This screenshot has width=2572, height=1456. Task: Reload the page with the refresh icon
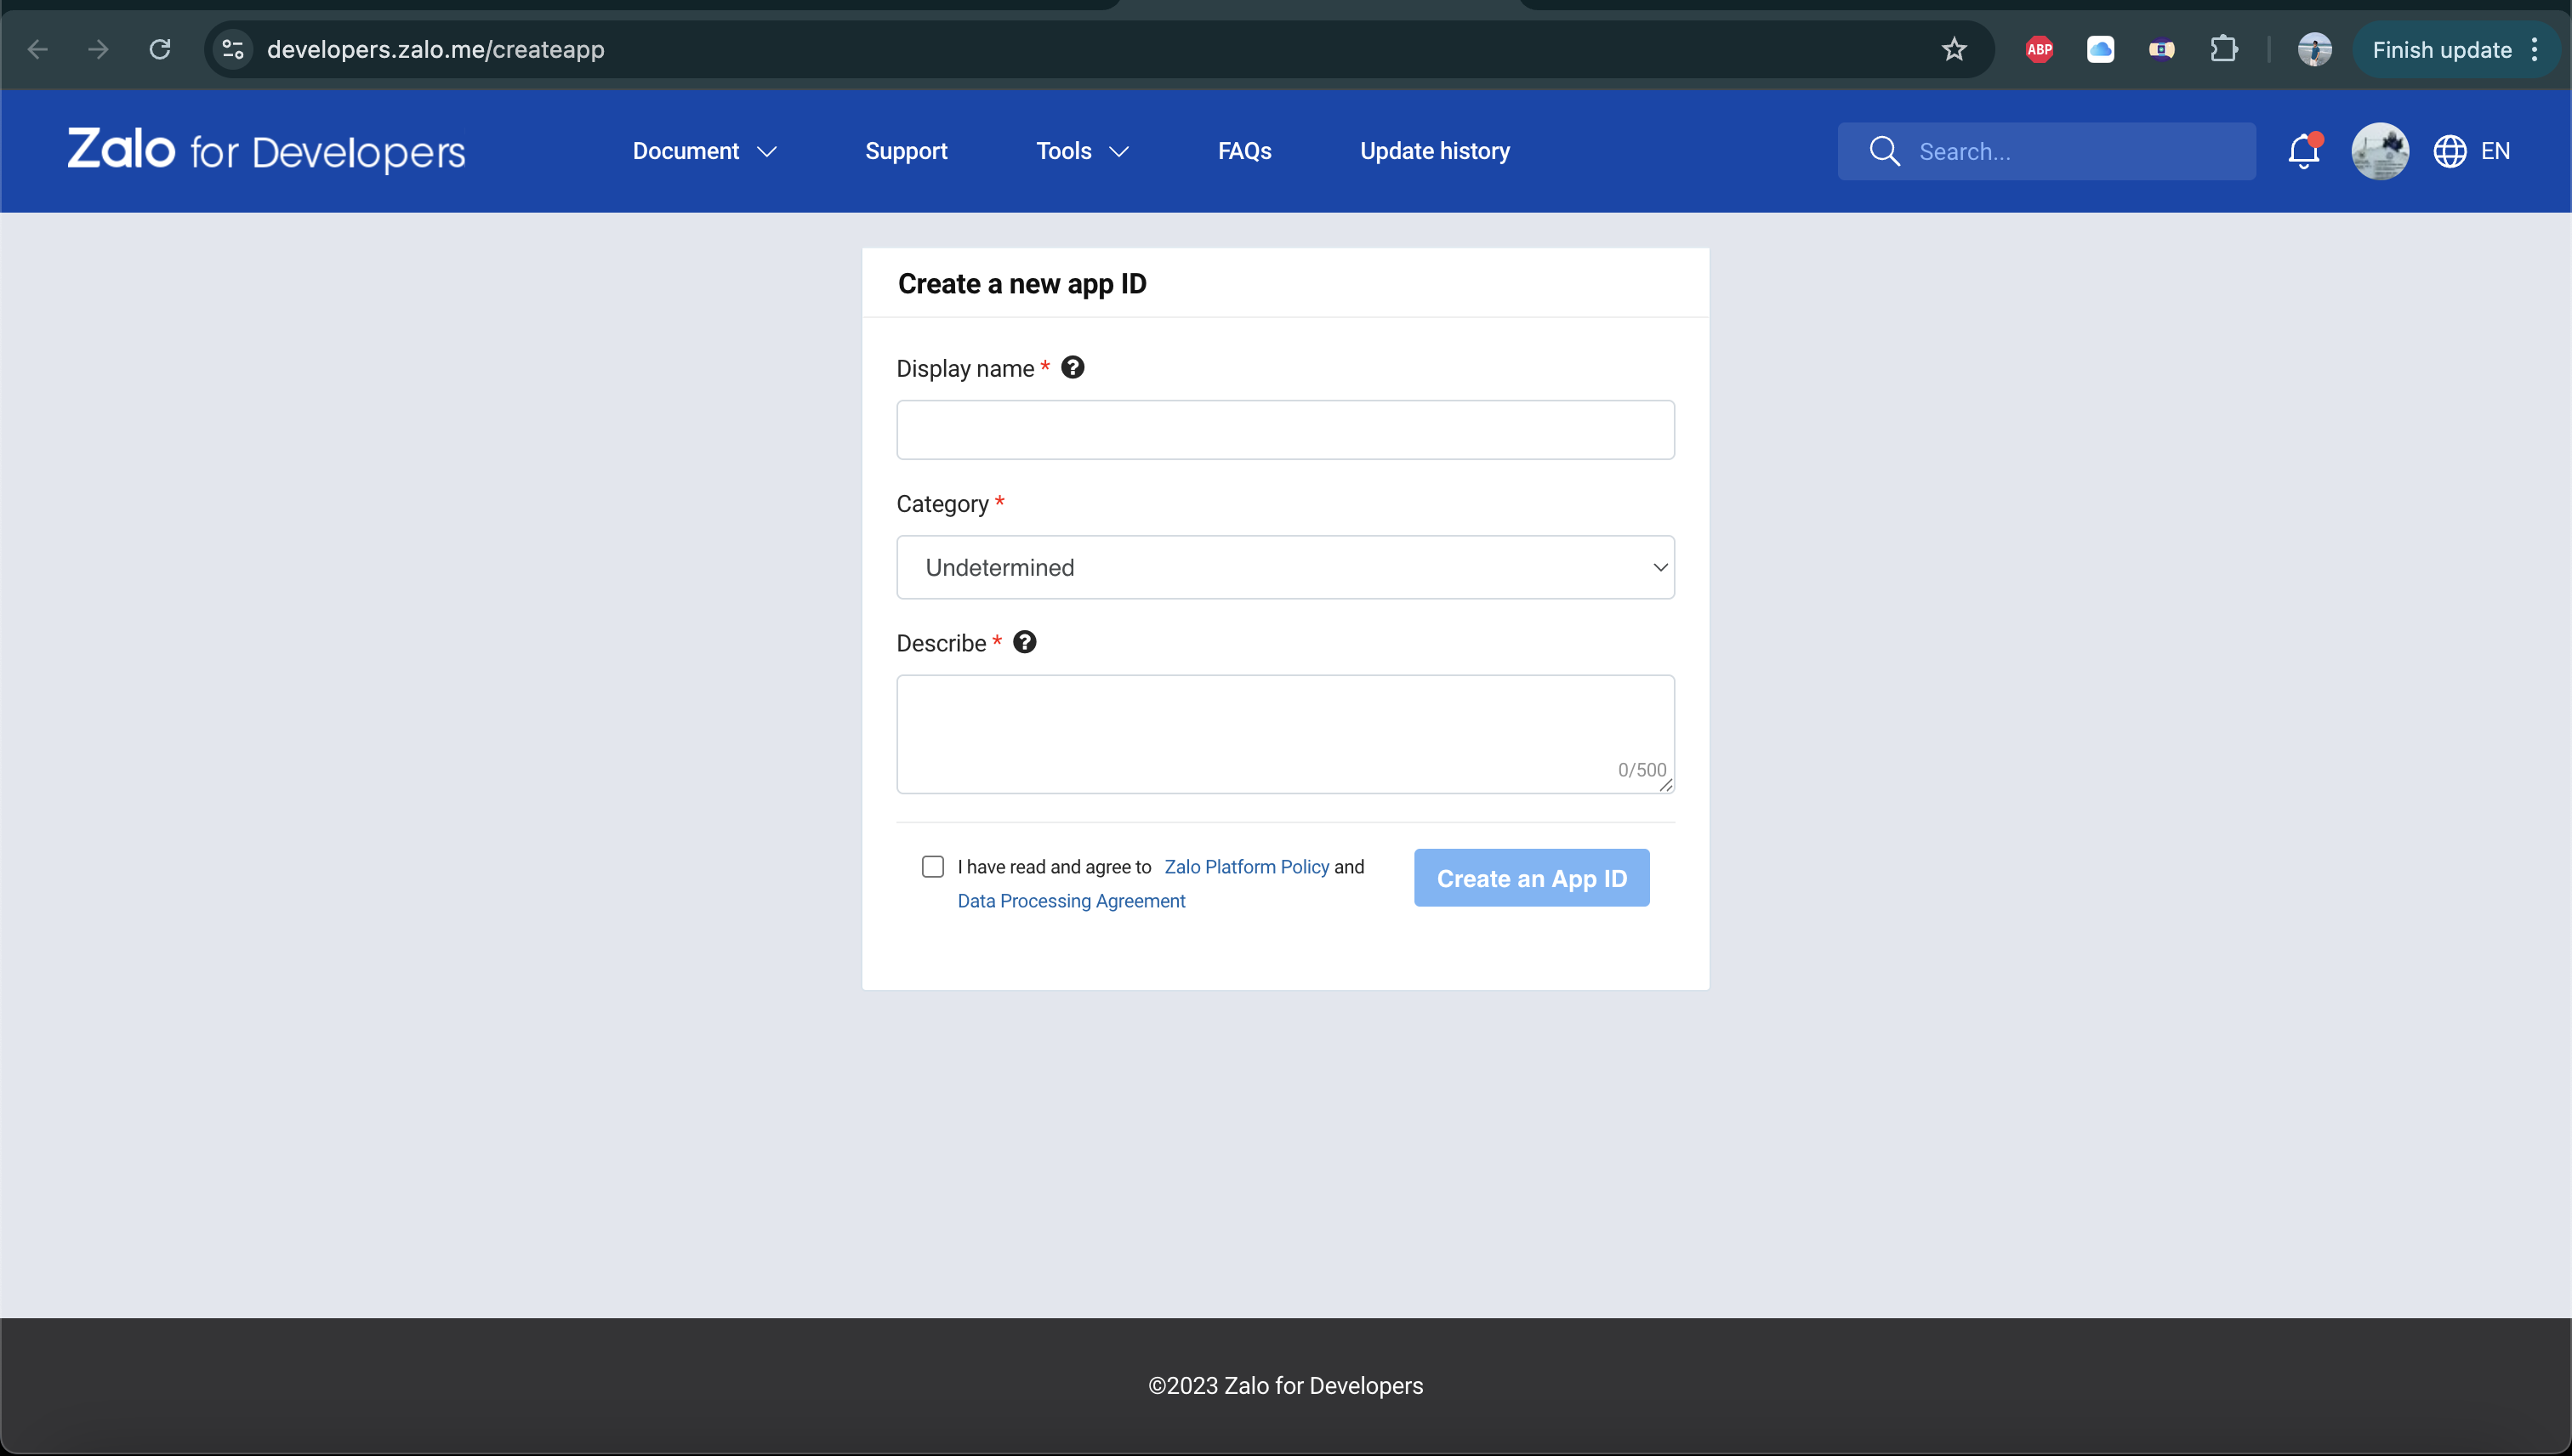160,49
